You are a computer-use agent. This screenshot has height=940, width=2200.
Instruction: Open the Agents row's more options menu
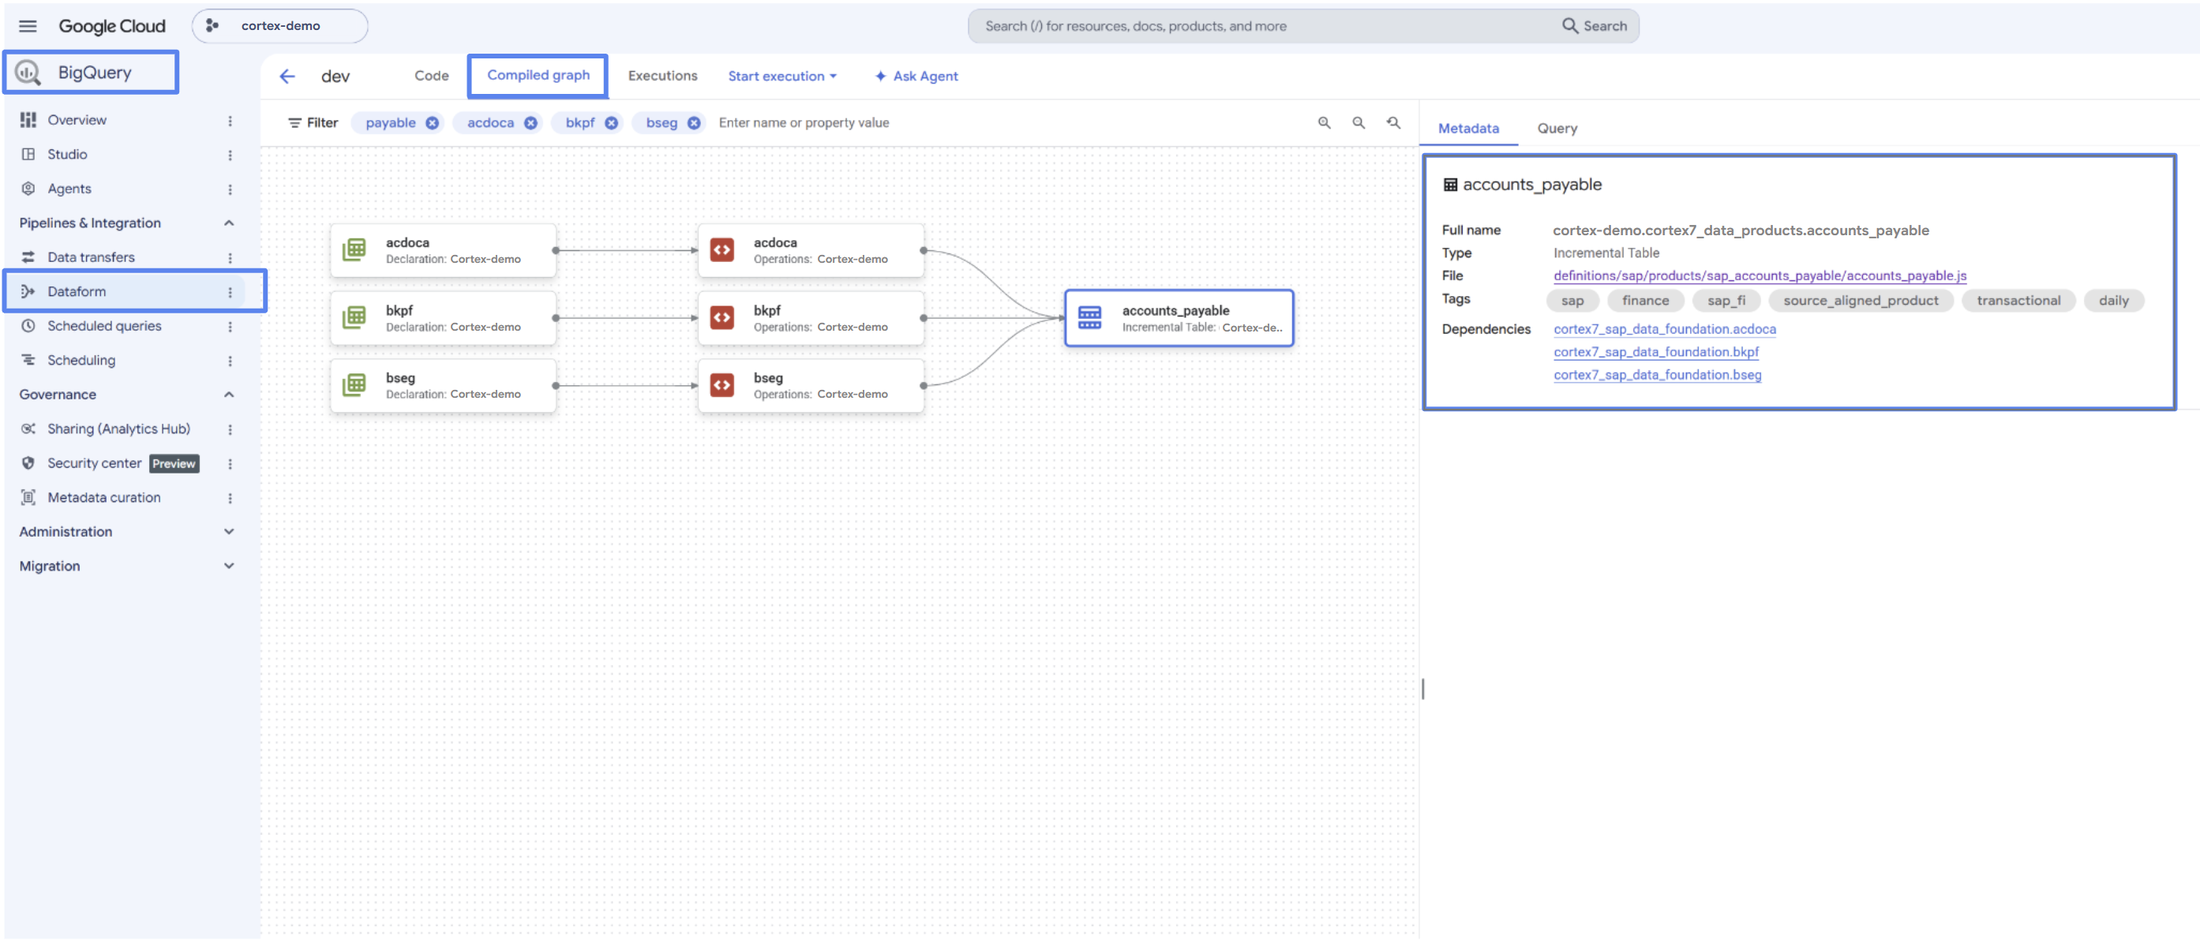(x=230, y=189)
